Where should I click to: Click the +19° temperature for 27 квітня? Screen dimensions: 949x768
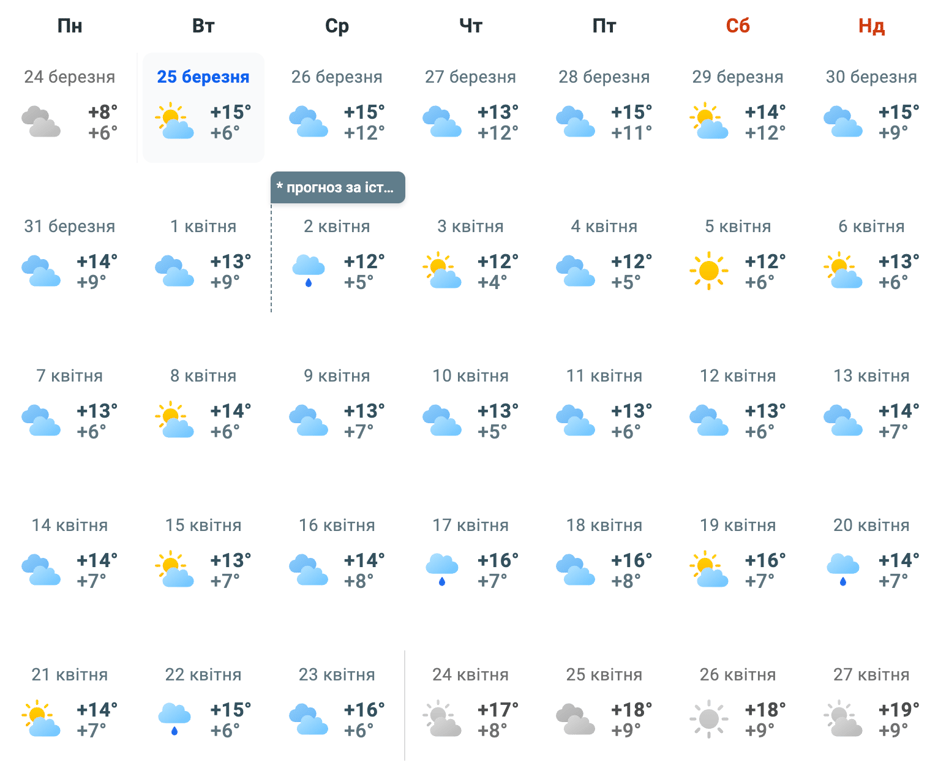pos(899,710)
